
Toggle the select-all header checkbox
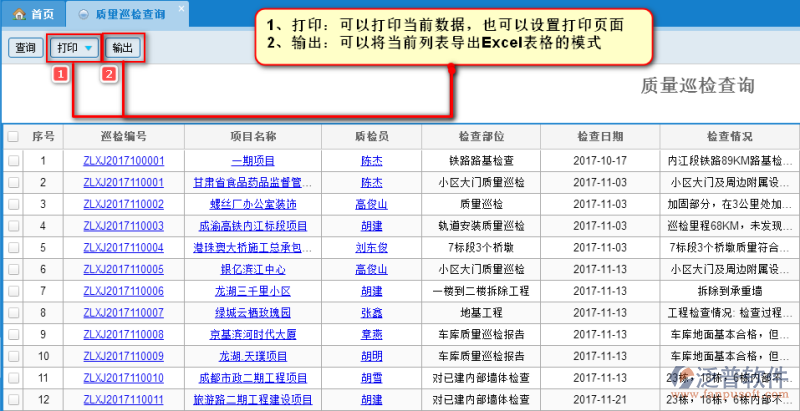tap(13, 137)
